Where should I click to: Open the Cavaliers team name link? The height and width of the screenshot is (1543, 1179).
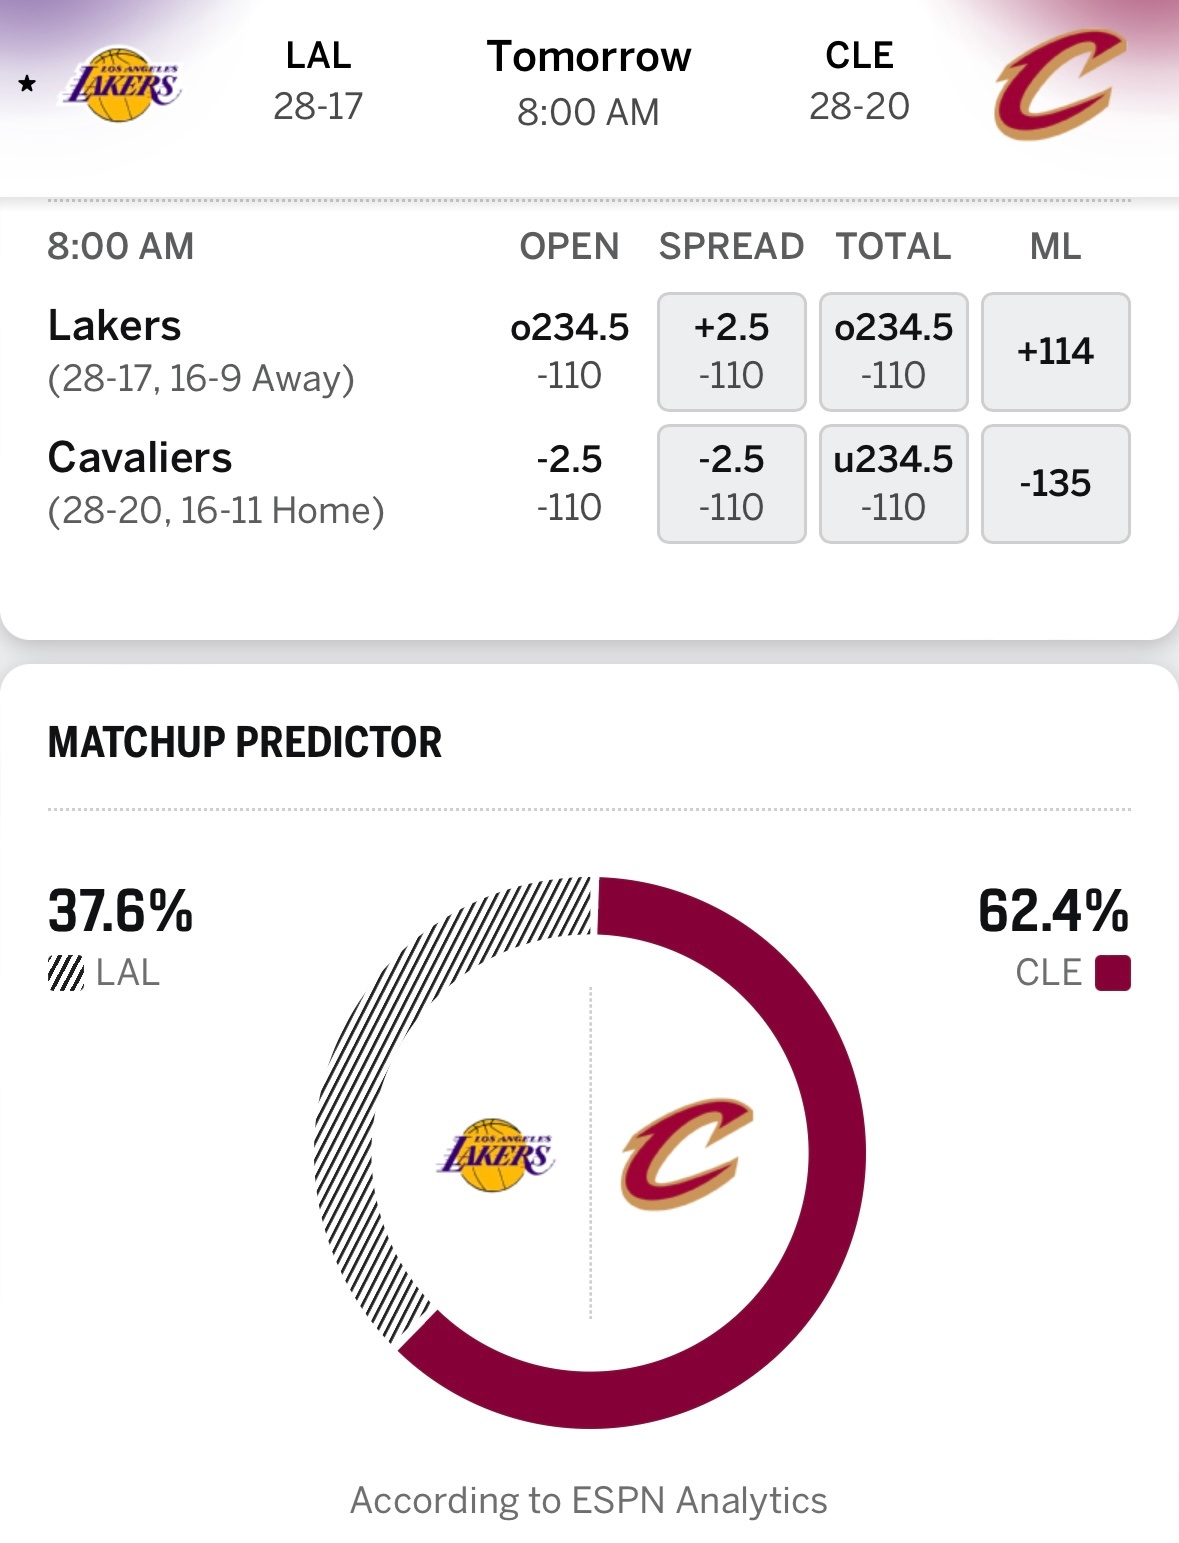pos(140,458)
